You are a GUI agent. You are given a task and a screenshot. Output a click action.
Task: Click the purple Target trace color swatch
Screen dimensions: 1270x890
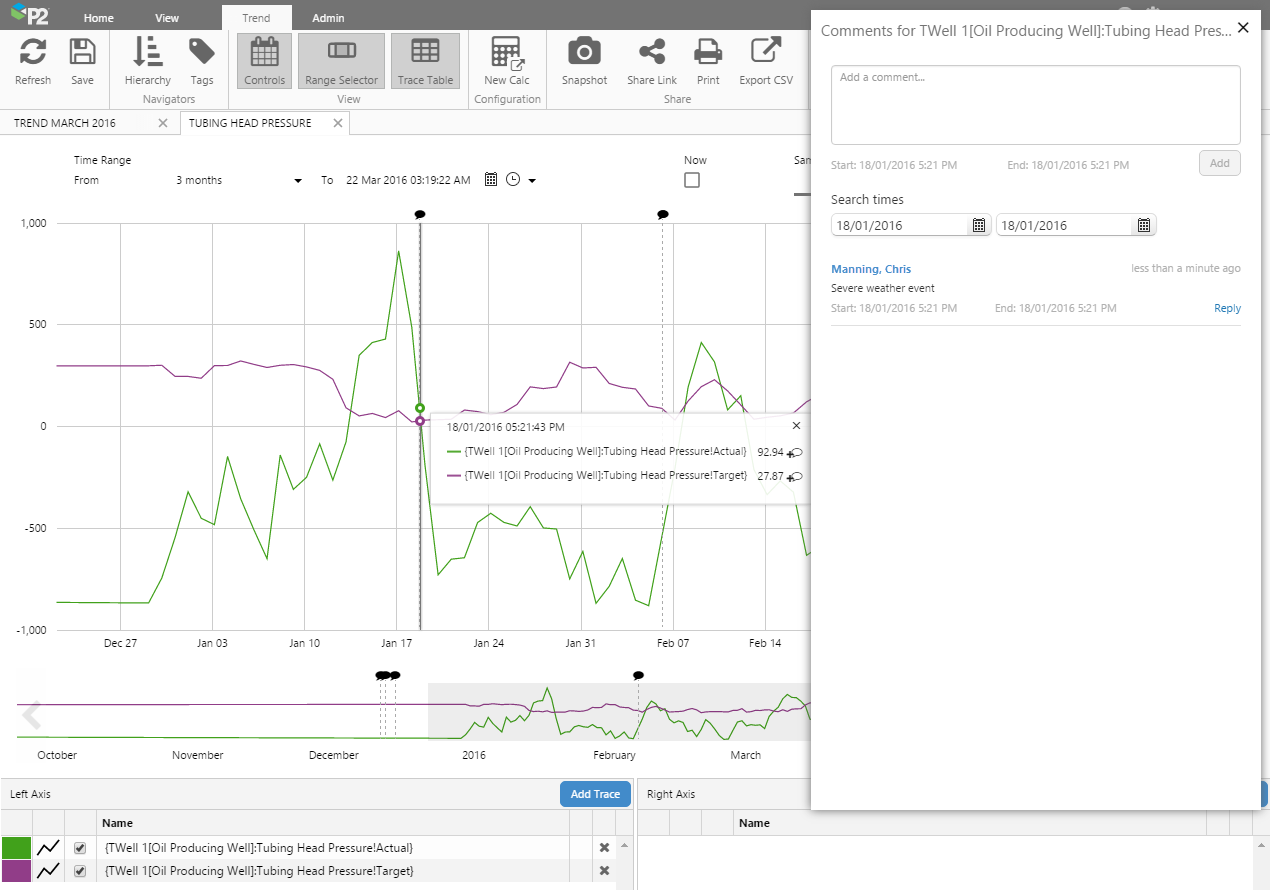pos(17,871)
